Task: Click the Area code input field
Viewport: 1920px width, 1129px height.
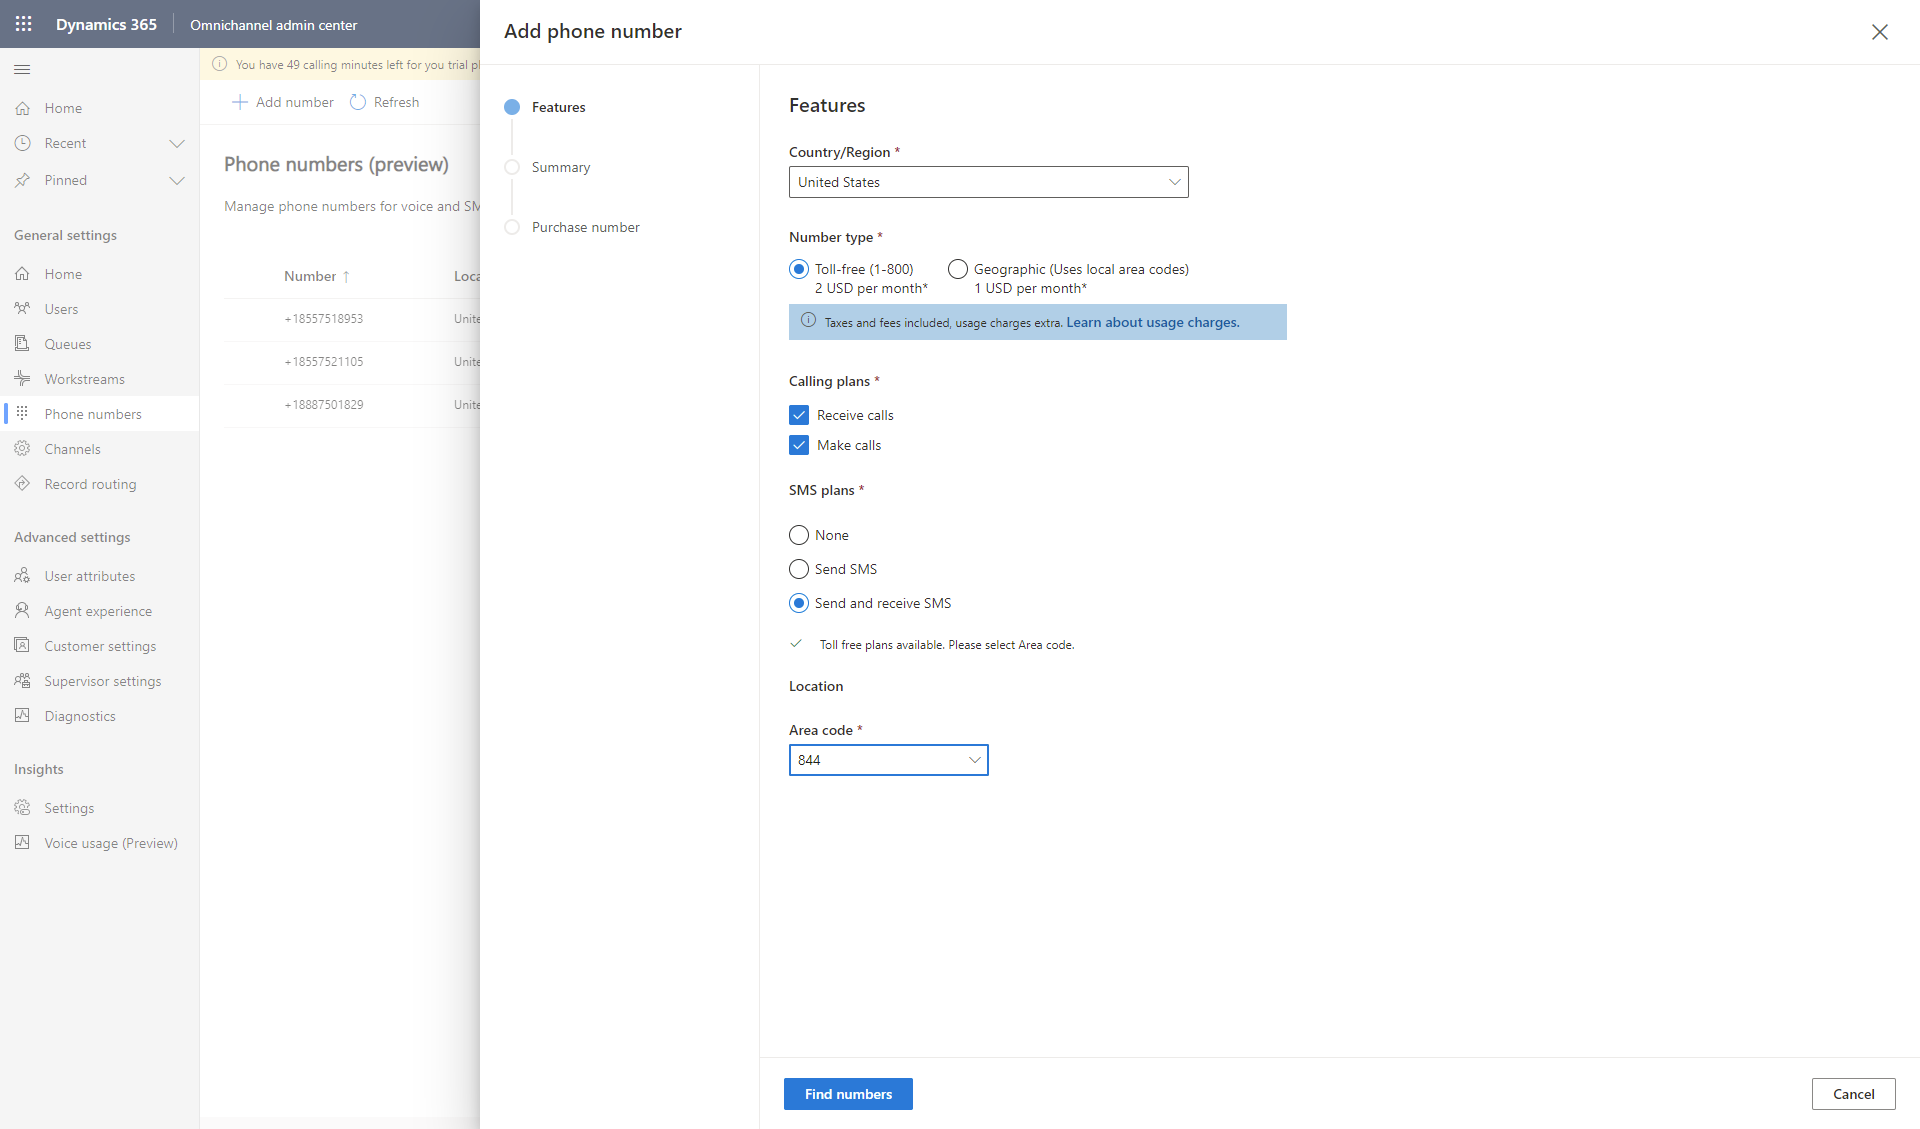Action: click(x=889, y=759)
